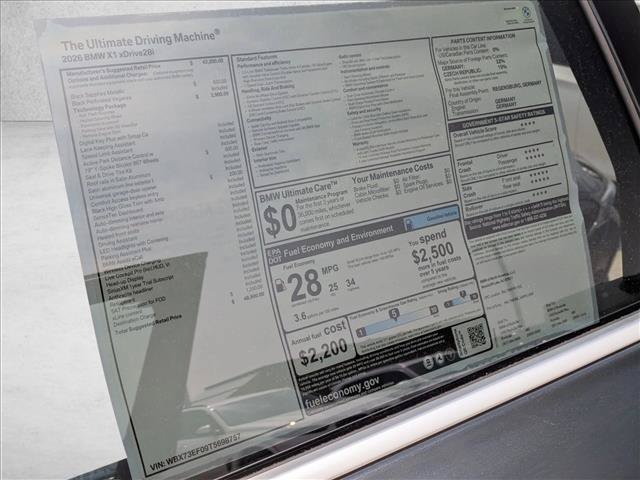
Task: Click the 'Fuel Economy and Environment' header
Action: coord(338,241)
